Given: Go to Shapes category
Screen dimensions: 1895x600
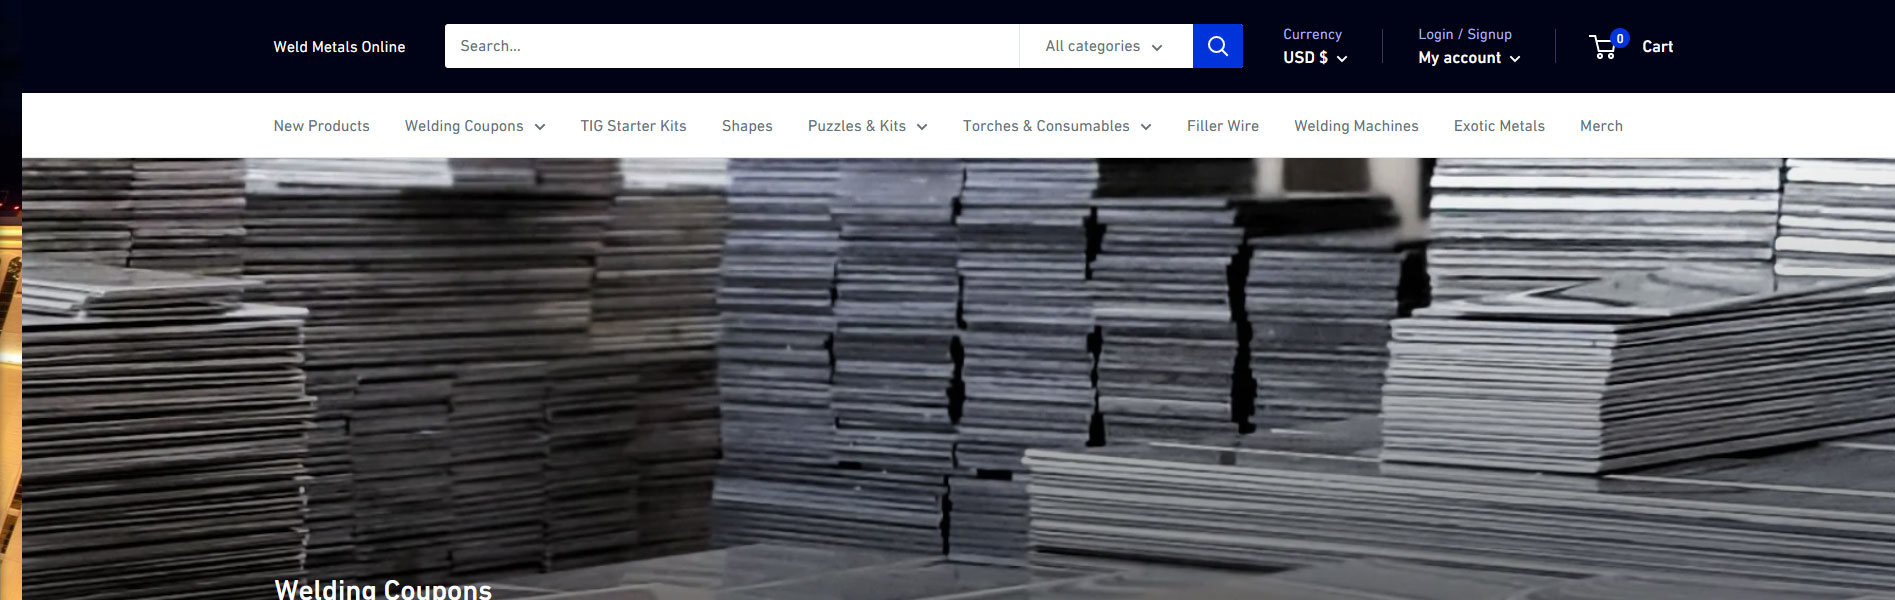Looking at the screenshot, I should coord(747,126).
